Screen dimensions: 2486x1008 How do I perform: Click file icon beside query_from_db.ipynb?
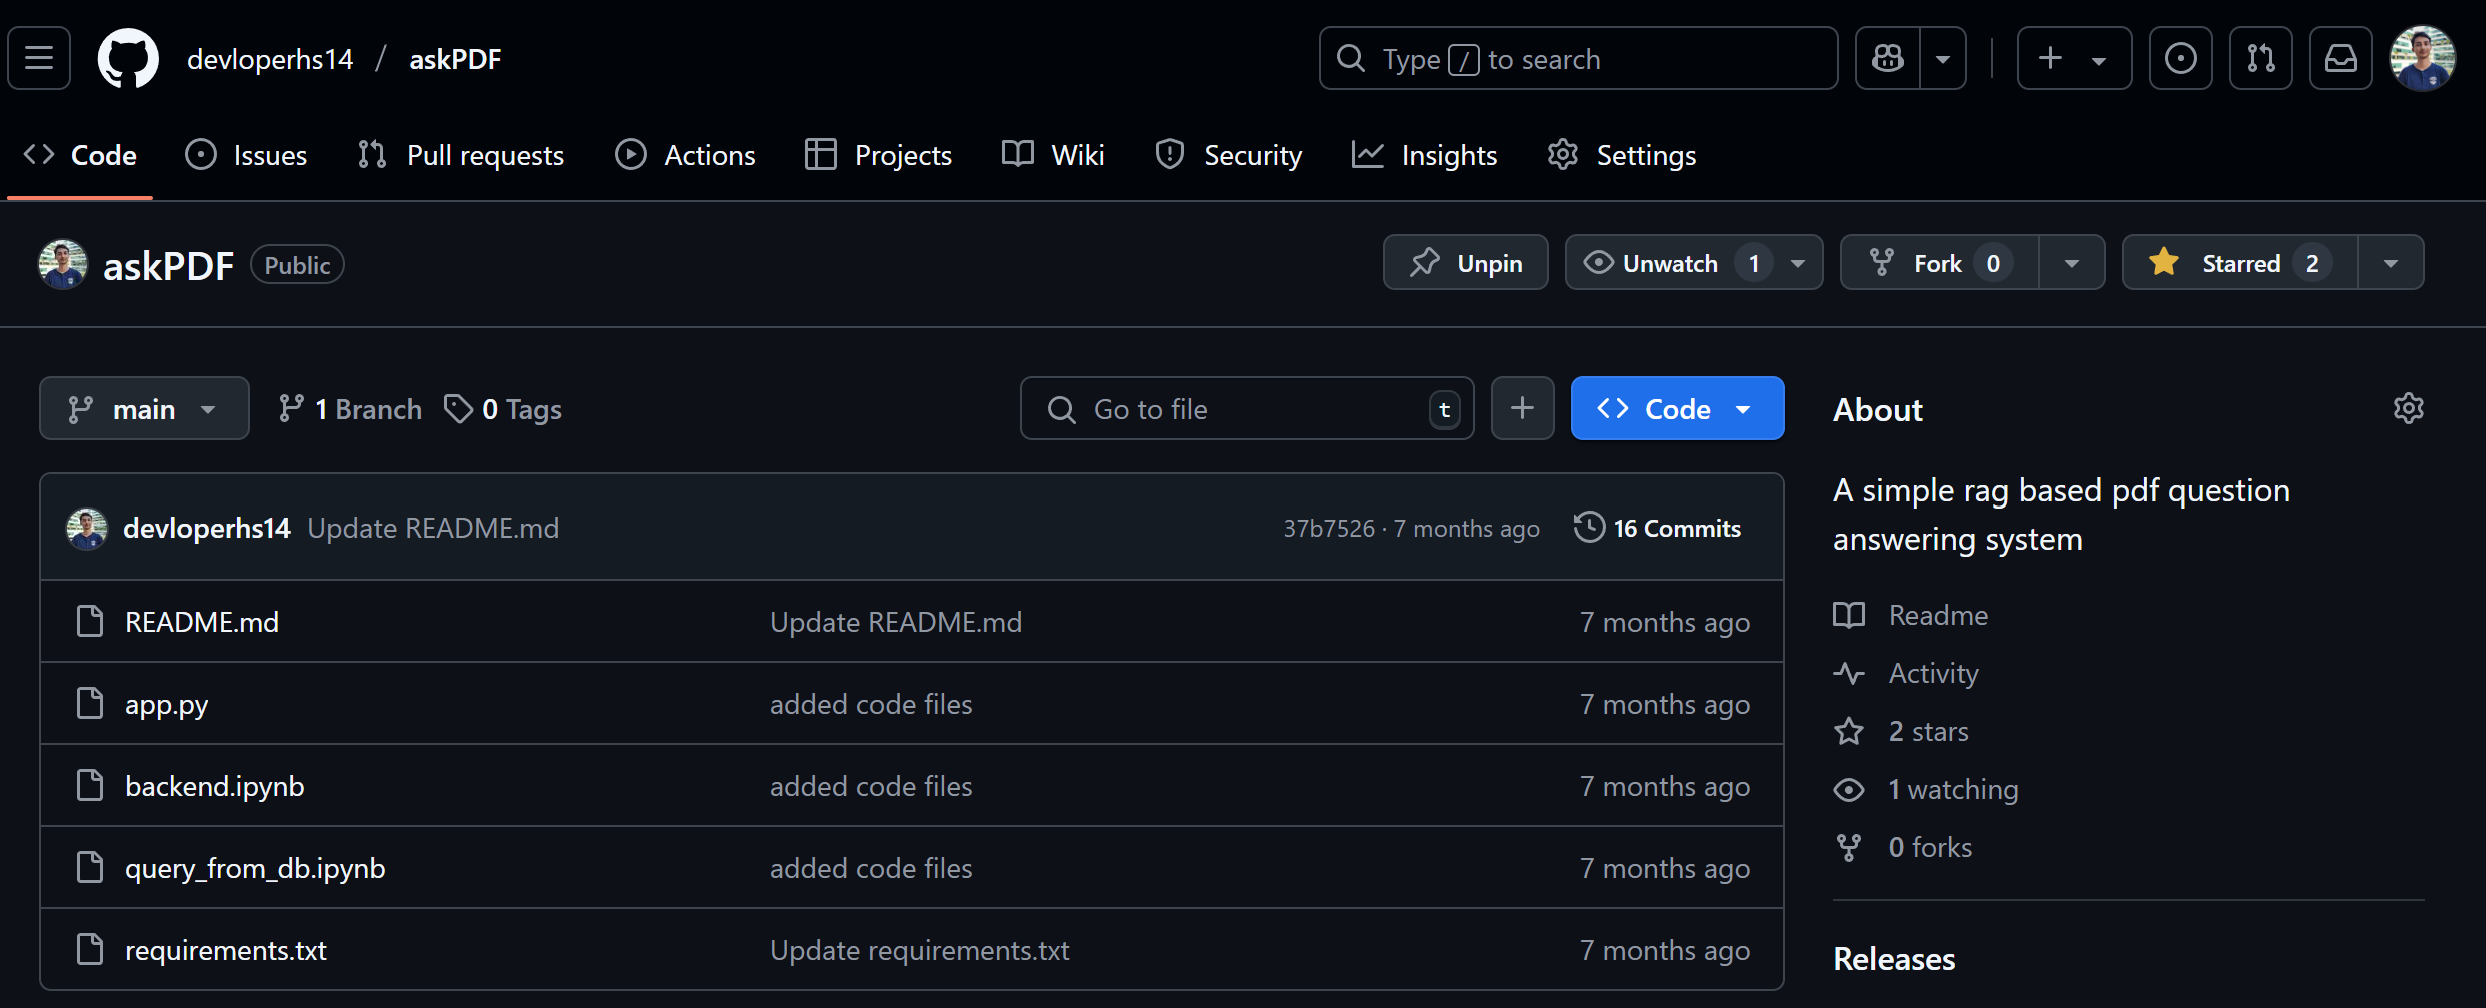tap(90, 867)
